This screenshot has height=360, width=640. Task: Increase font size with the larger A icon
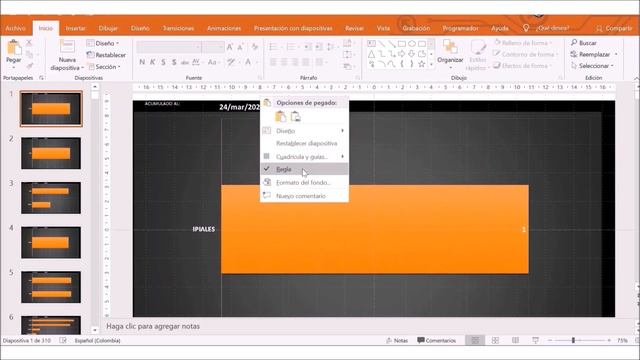coord(230,47)
